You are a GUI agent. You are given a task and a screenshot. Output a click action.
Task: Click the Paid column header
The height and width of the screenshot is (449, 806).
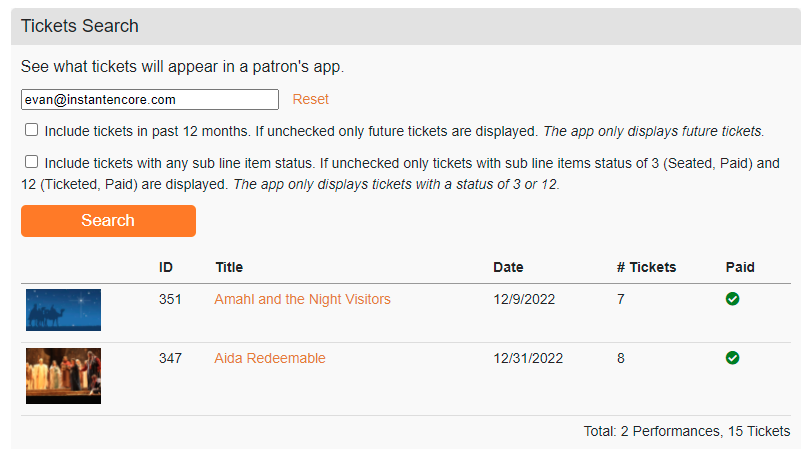coord(740,267)
